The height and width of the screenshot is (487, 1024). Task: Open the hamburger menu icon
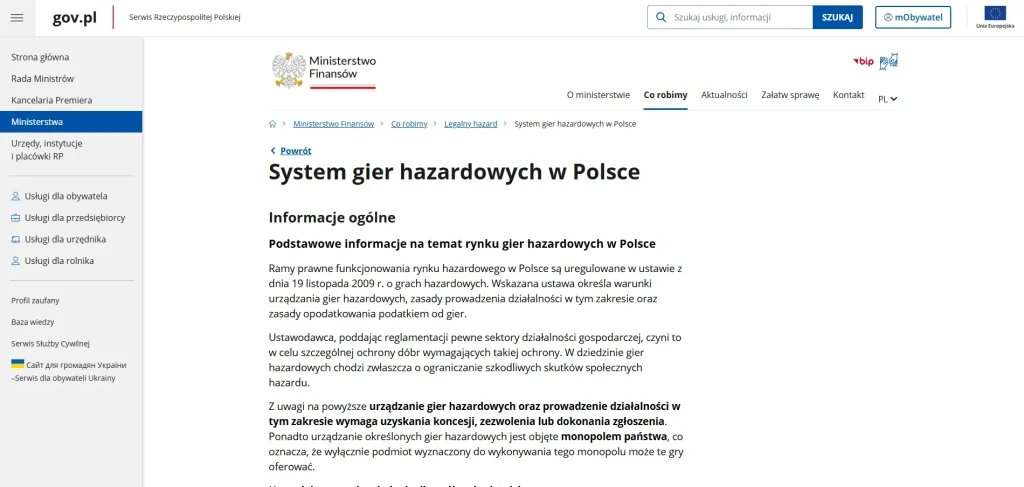coord(17,18)
